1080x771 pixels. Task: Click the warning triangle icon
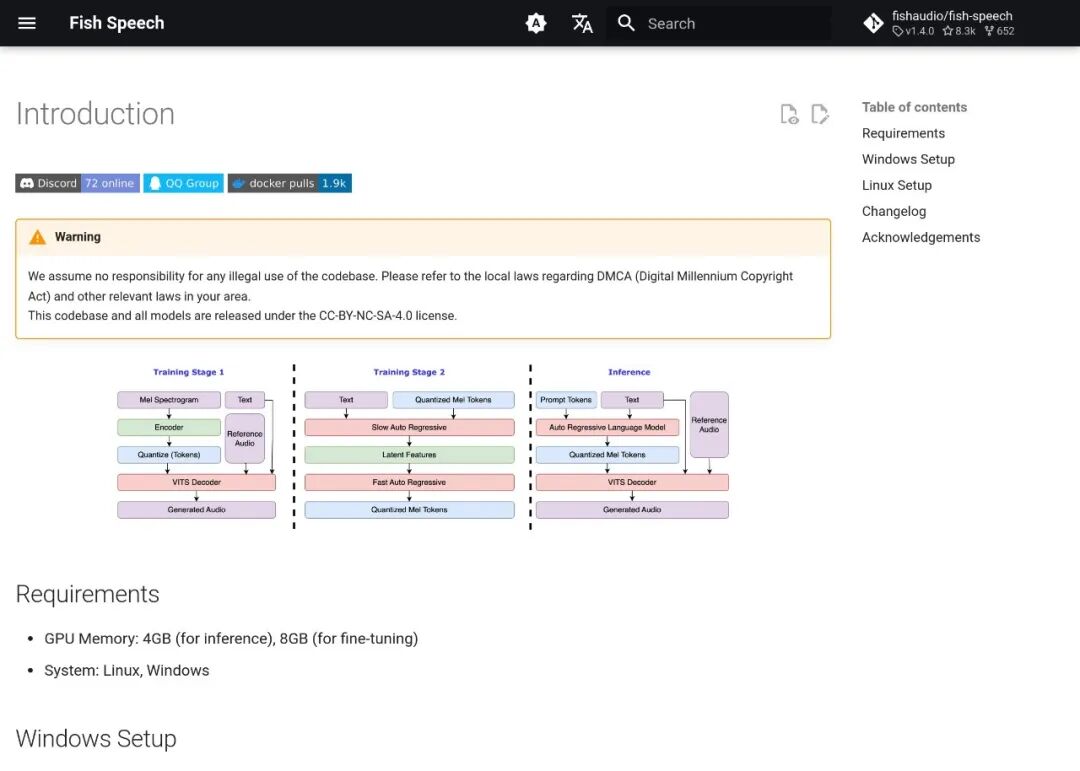pyautogui.click(x=37, y=237)
